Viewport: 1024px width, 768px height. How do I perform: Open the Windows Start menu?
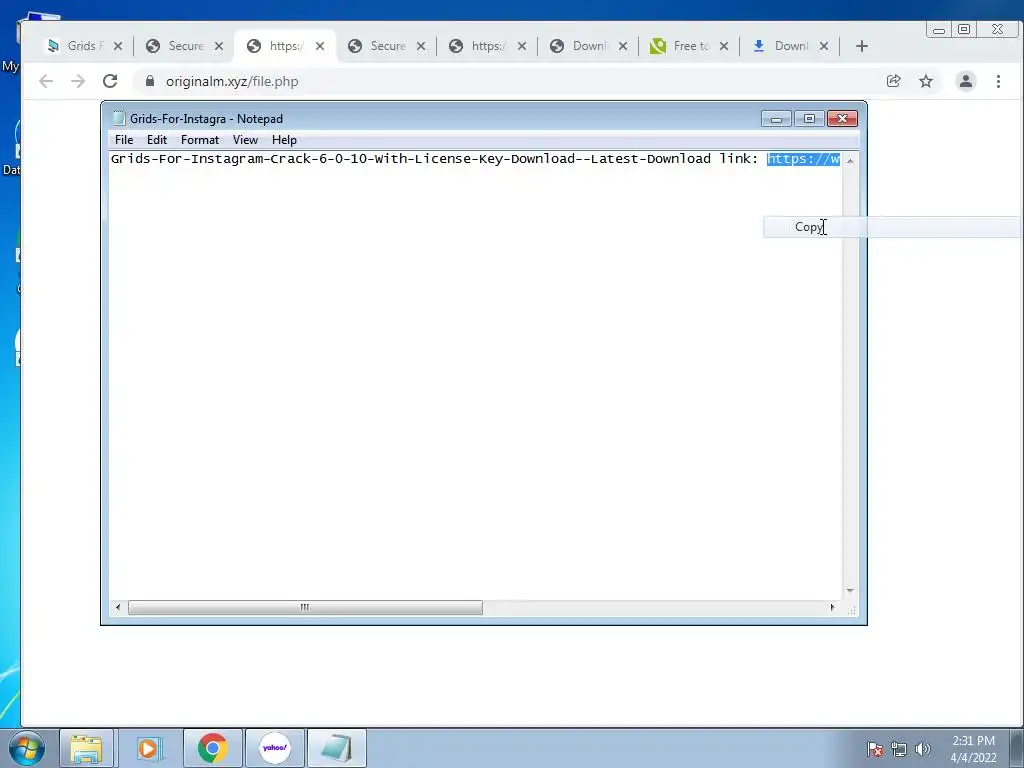[26, 748]
